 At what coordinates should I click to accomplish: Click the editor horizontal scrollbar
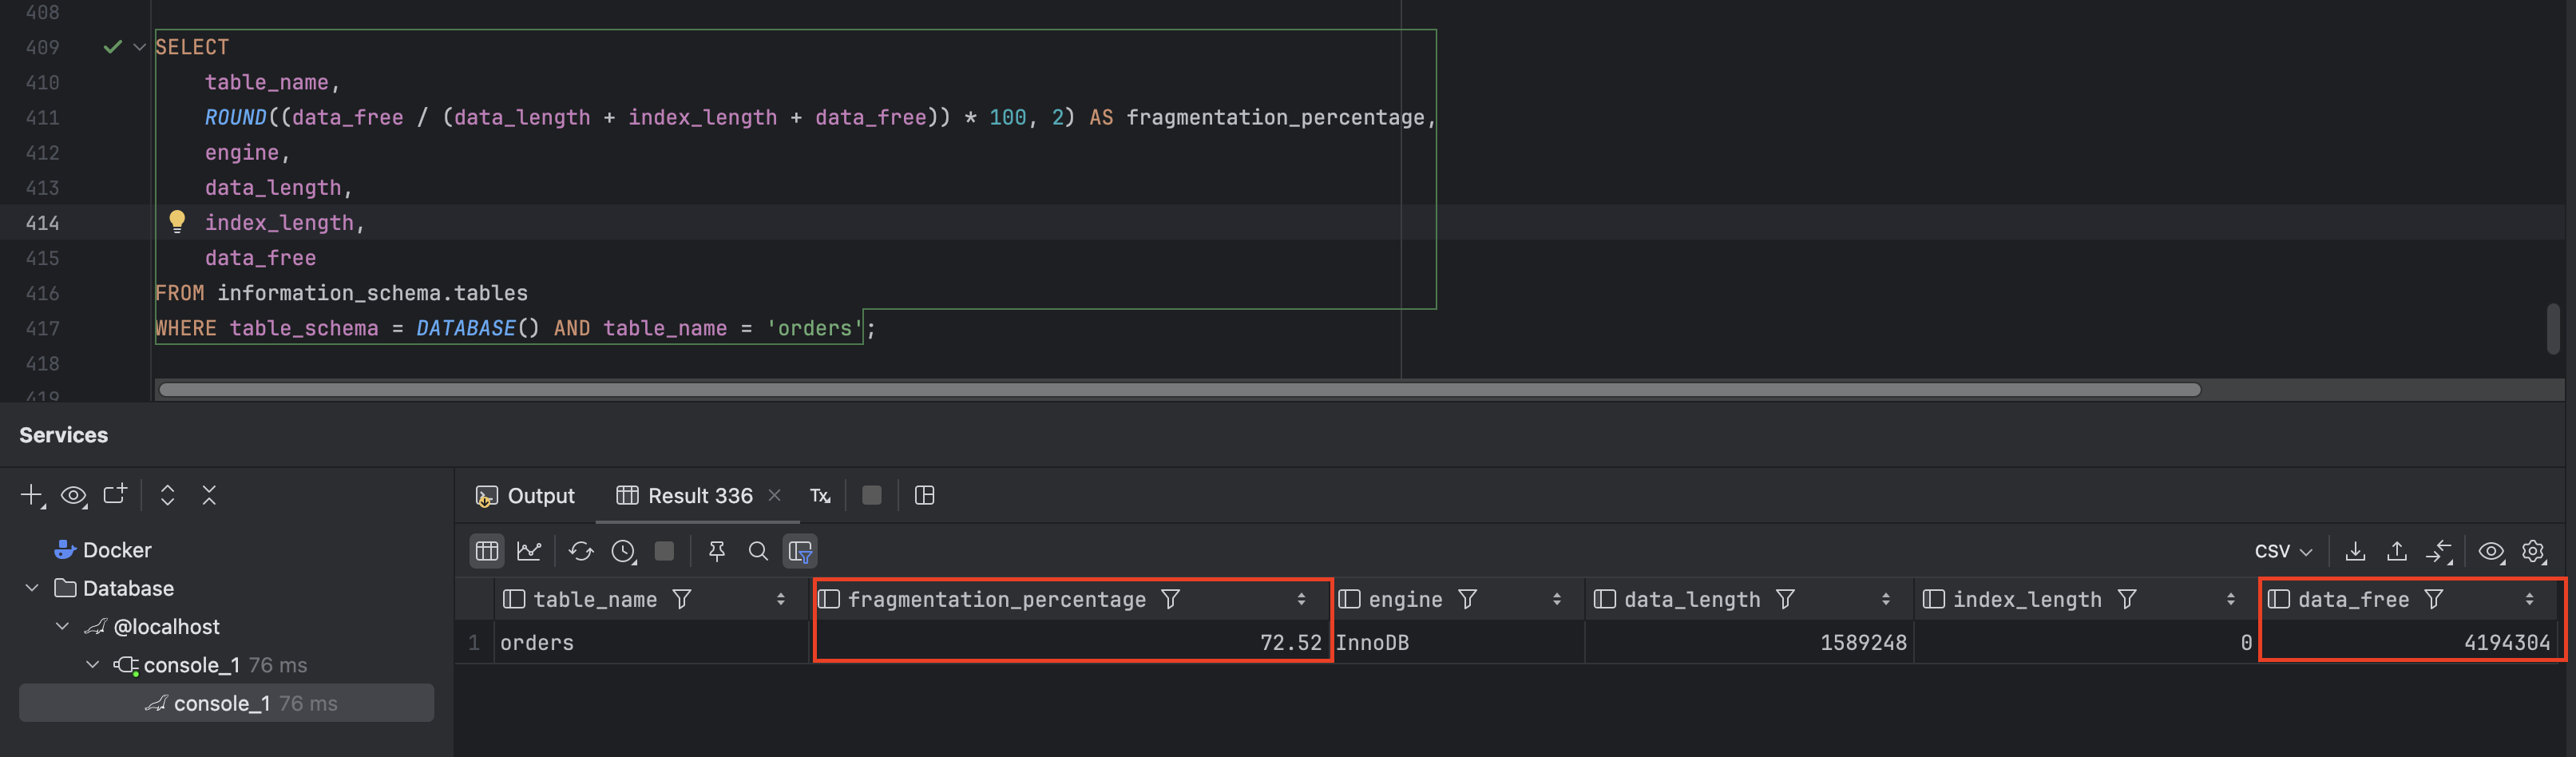click(1180, 389)
